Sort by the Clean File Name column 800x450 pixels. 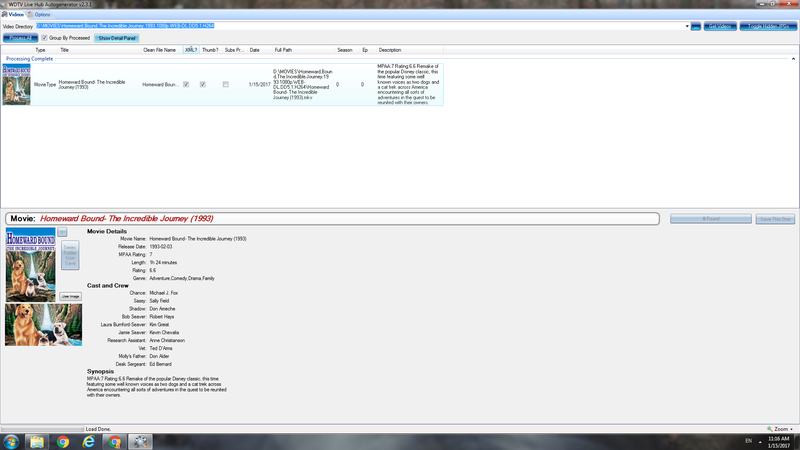[159, 50]
